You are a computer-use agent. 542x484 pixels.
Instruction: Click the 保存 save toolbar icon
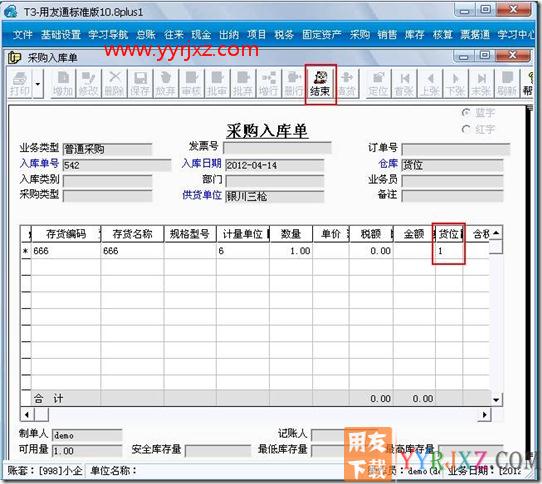click(x=140, y=84)
